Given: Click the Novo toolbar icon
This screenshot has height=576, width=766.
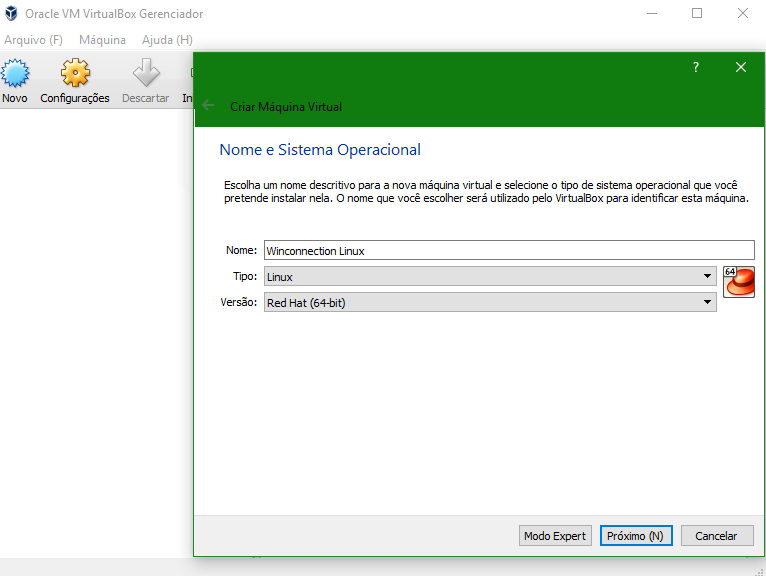Looking at the screenshot, I should tap(15, 75).
